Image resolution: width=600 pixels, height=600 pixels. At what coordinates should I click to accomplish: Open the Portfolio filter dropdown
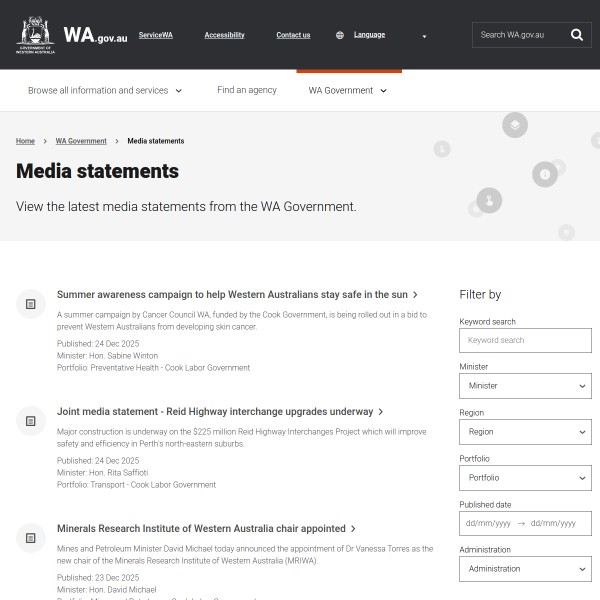tap(525, 478)
